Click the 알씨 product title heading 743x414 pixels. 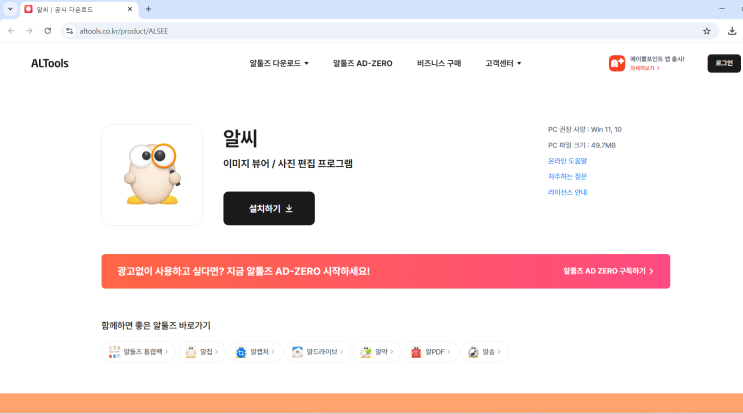click(240, 138)
